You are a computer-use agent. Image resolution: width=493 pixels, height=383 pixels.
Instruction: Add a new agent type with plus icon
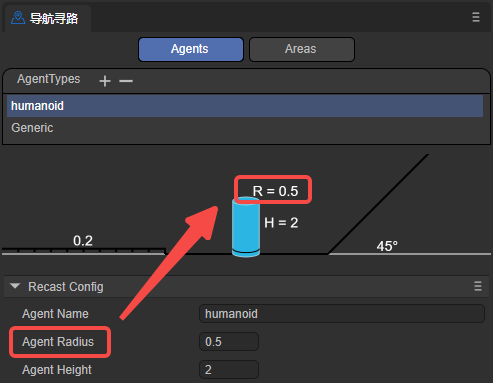click(x=105, y=81)
